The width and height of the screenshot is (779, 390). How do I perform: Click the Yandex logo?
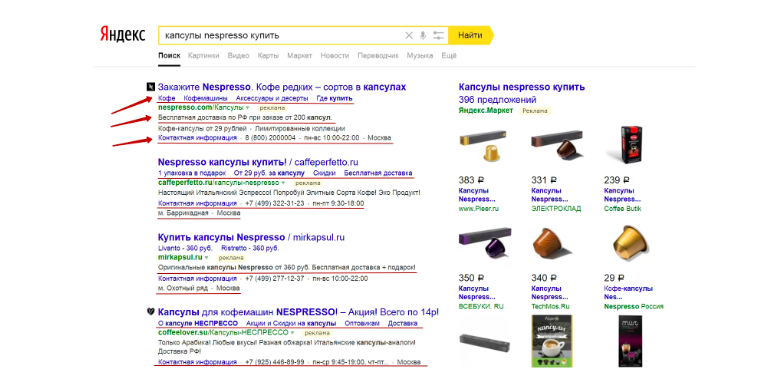pos(123,35)
